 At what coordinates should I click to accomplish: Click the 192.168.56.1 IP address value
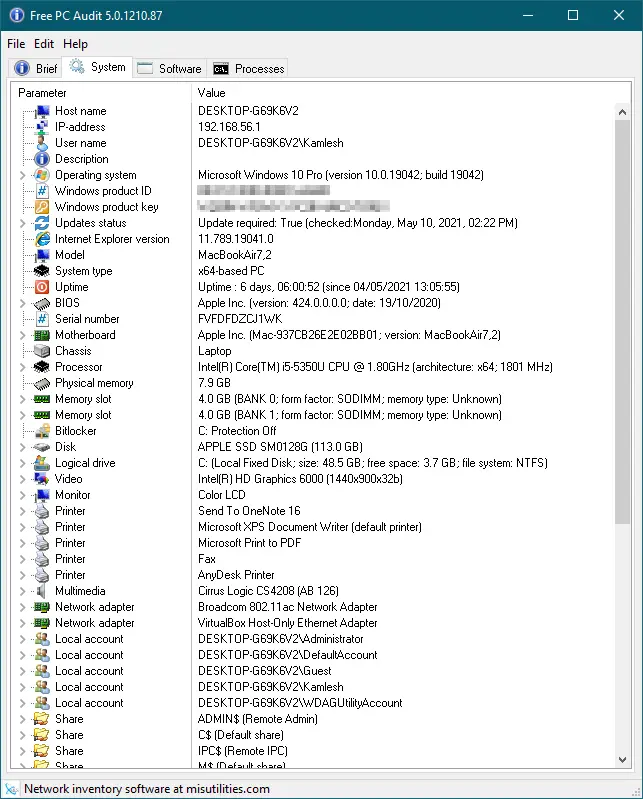click(229, 127)
